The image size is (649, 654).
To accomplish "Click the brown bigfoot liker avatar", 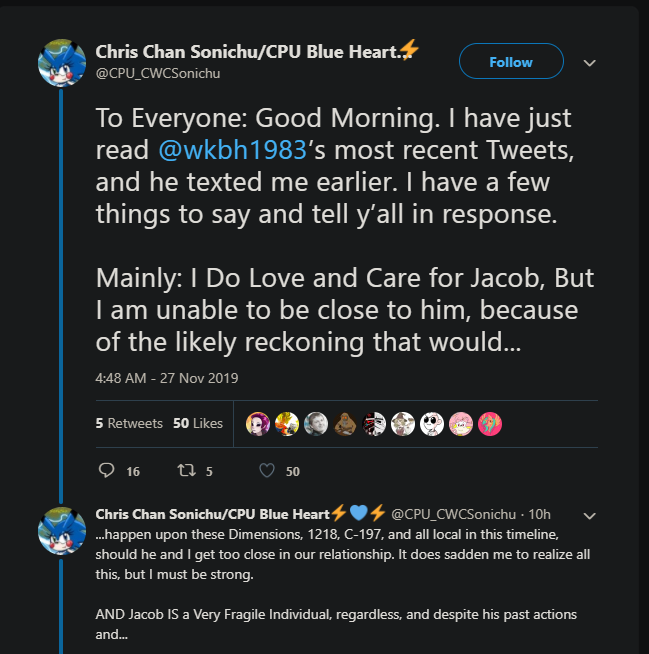I will pyautogui.click(x=345, y=424).
